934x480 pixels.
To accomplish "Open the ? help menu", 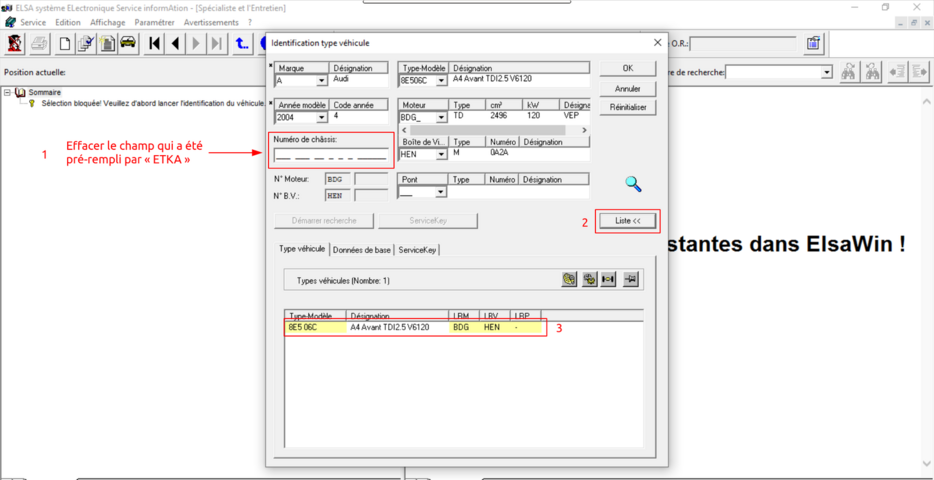I will tap(250, 22).
